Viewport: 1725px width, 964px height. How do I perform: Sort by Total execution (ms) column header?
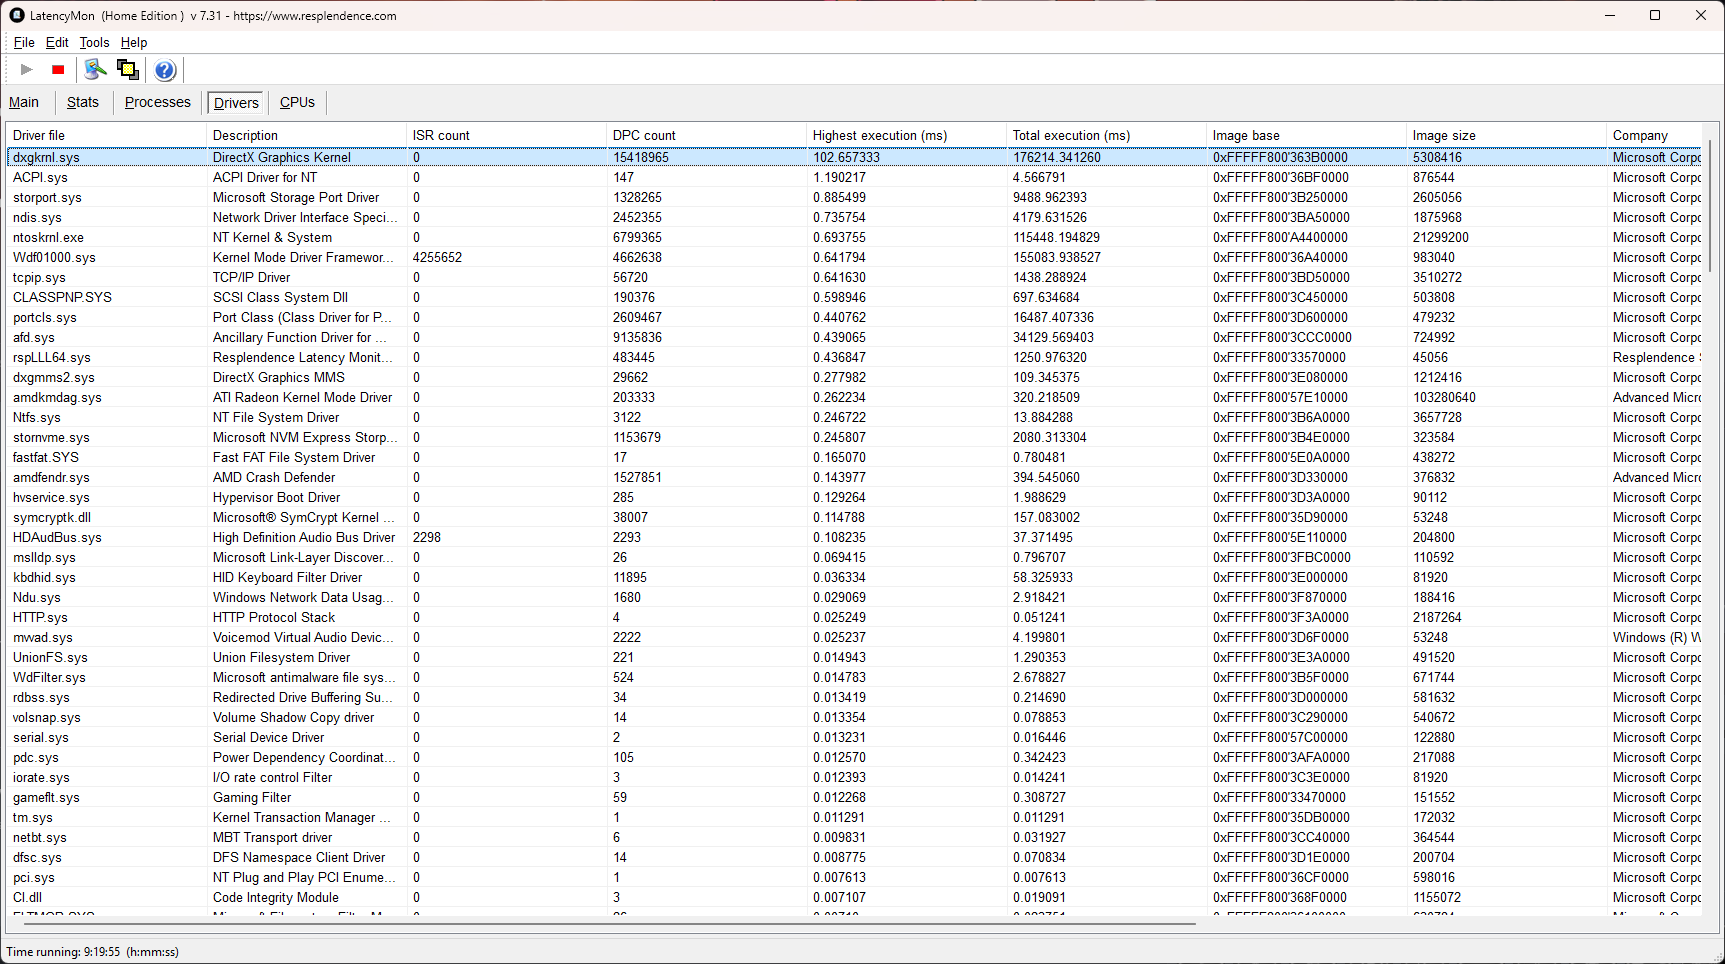click(x=1106, y=135)
